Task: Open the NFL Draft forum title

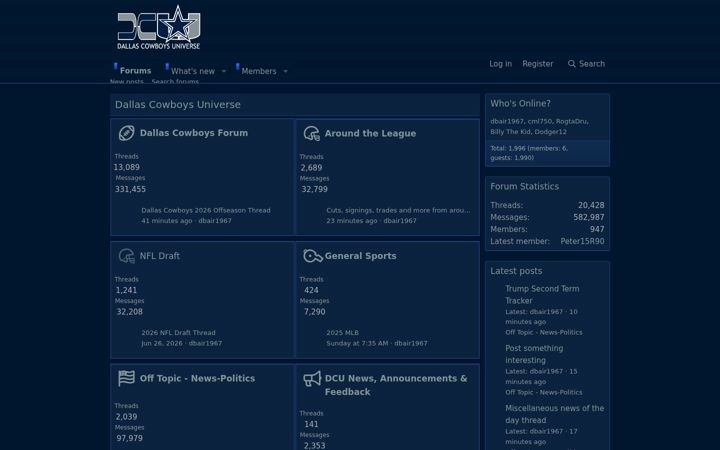Action: [x=160, y=256]
